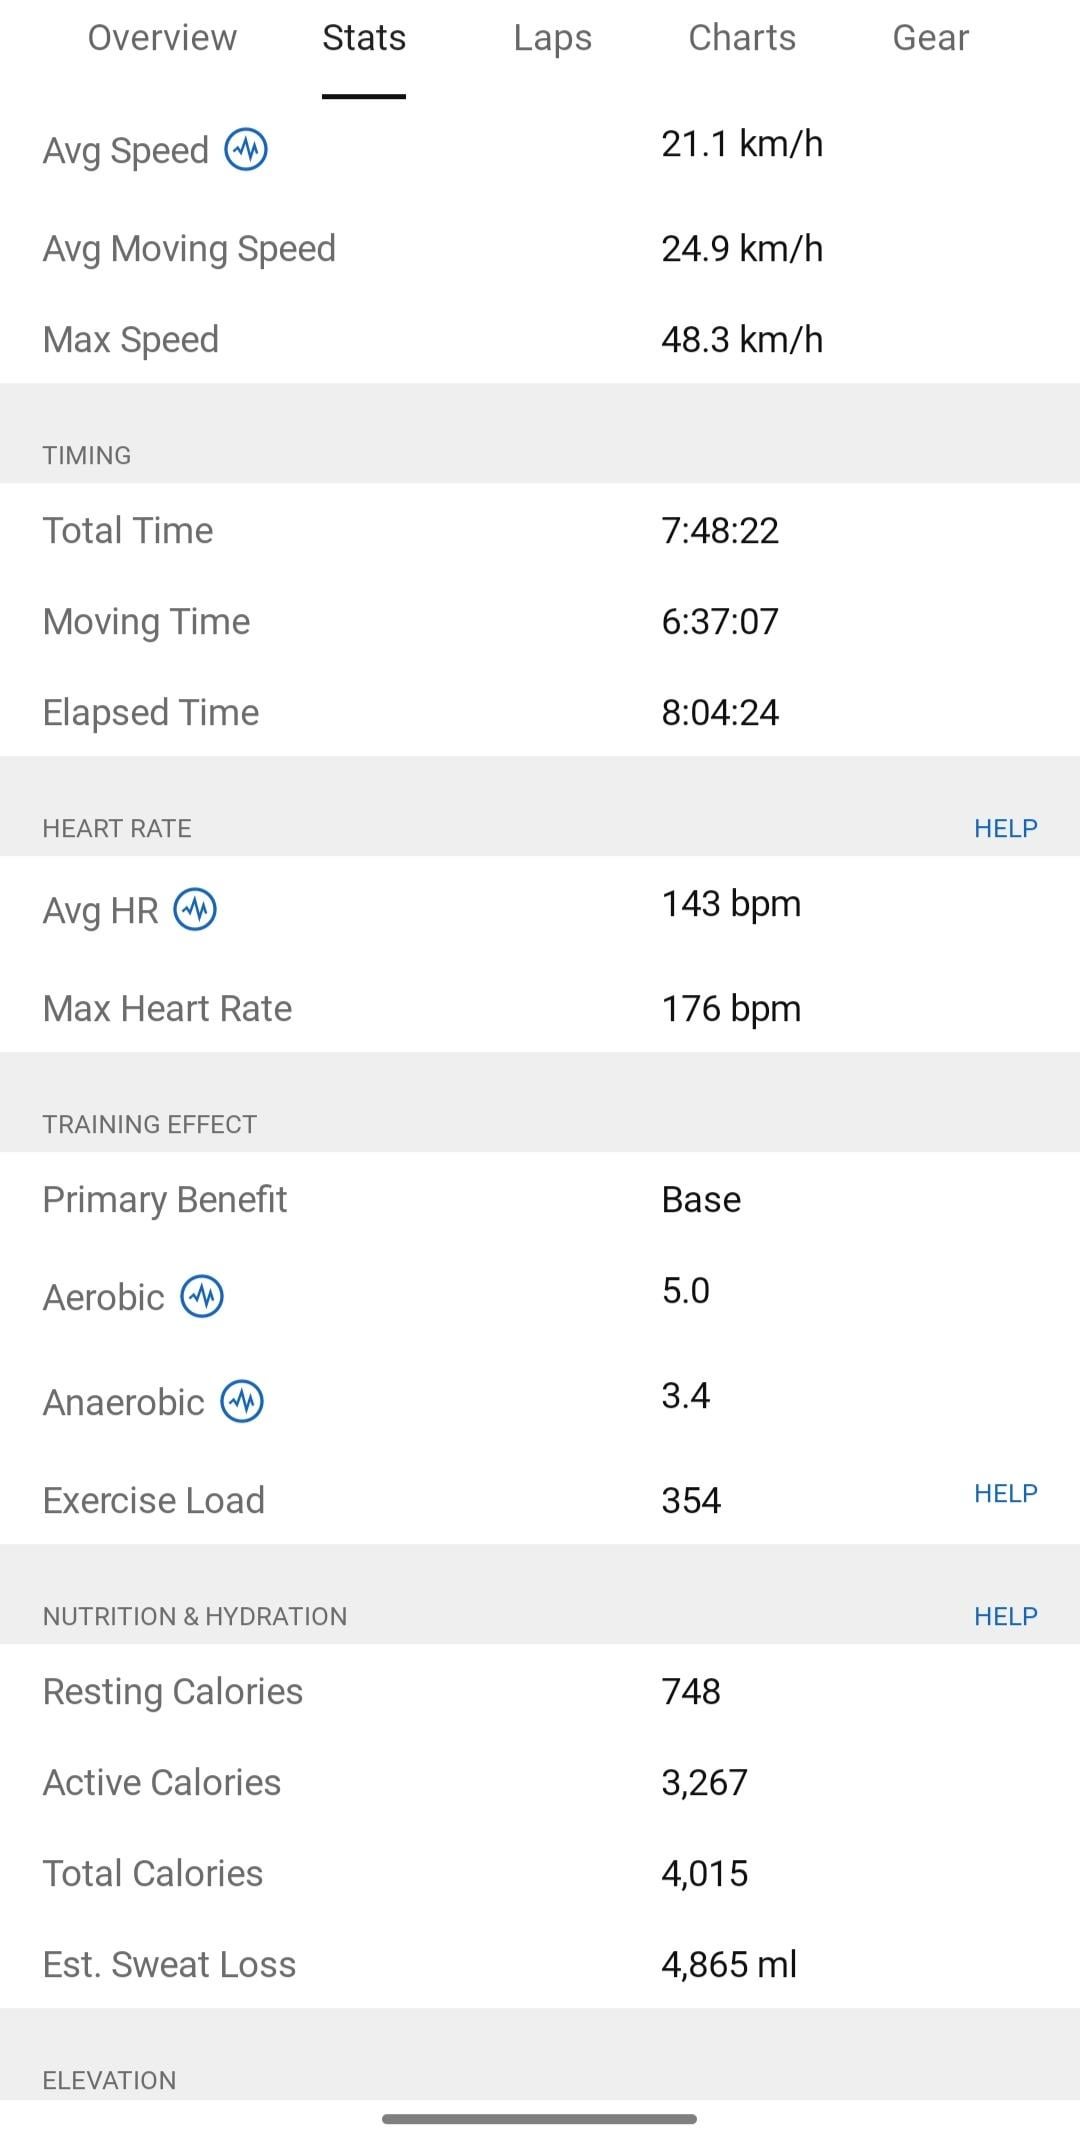Tap the Est. Sweat Loss row
Image resolution: width=1080 pixels, height=2142 pixels.
(x=540, y=1964)
